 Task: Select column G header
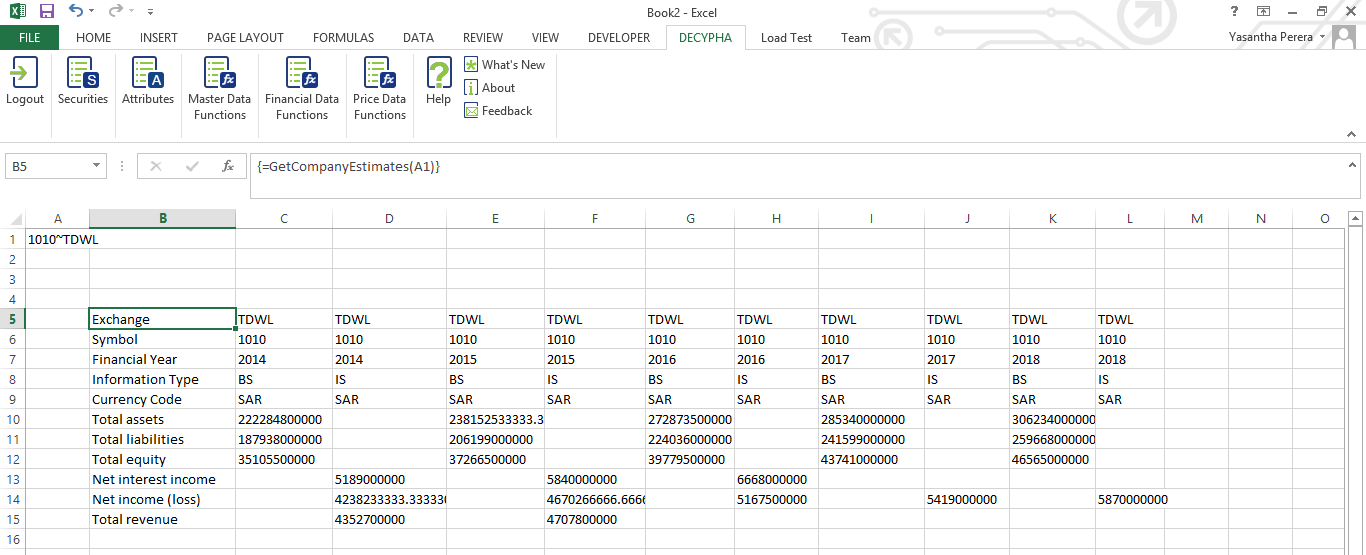click(690, 219)
